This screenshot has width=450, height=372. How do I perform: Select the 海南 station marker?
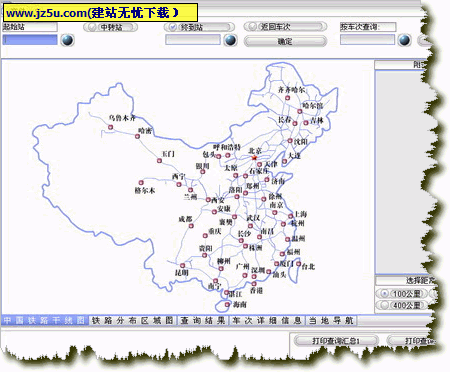227,304
